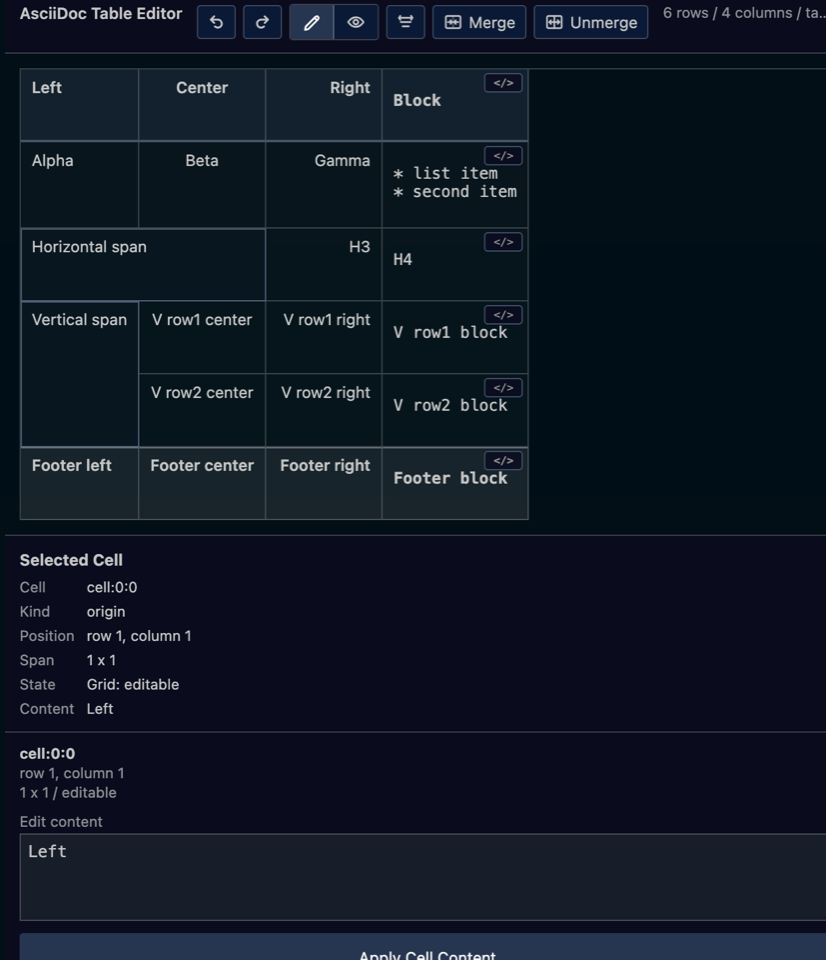Select the Block header cell text
Viewport: 826px width, 960px height.
pos(417,100)
